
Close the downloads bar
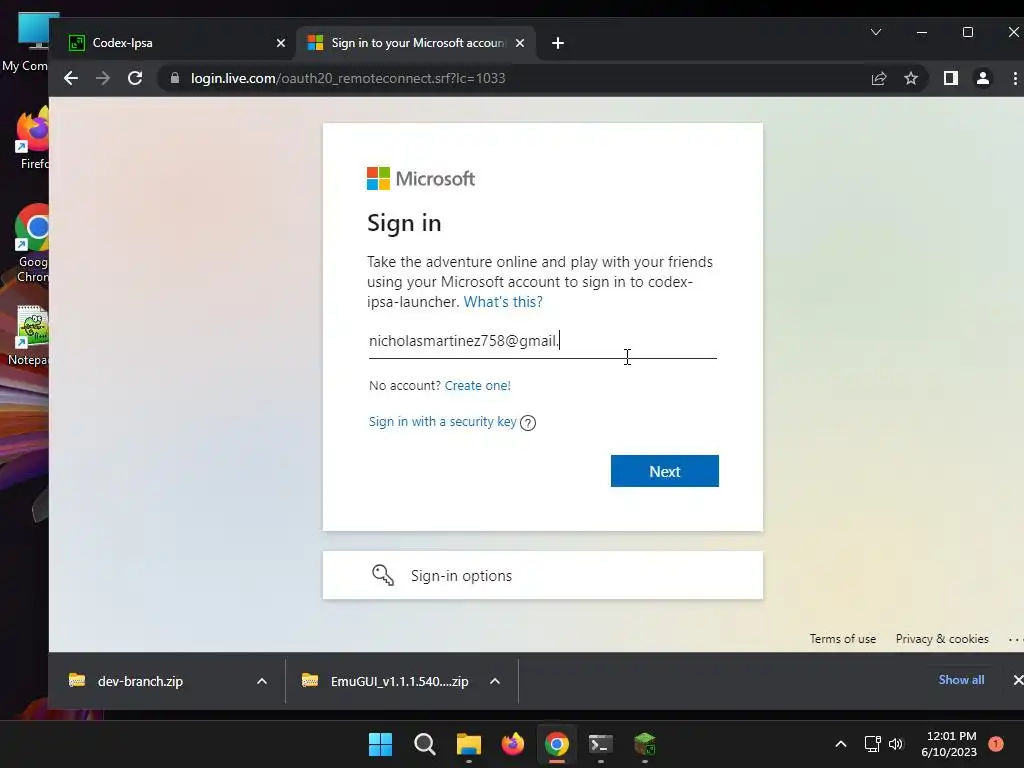[1017, 680]
